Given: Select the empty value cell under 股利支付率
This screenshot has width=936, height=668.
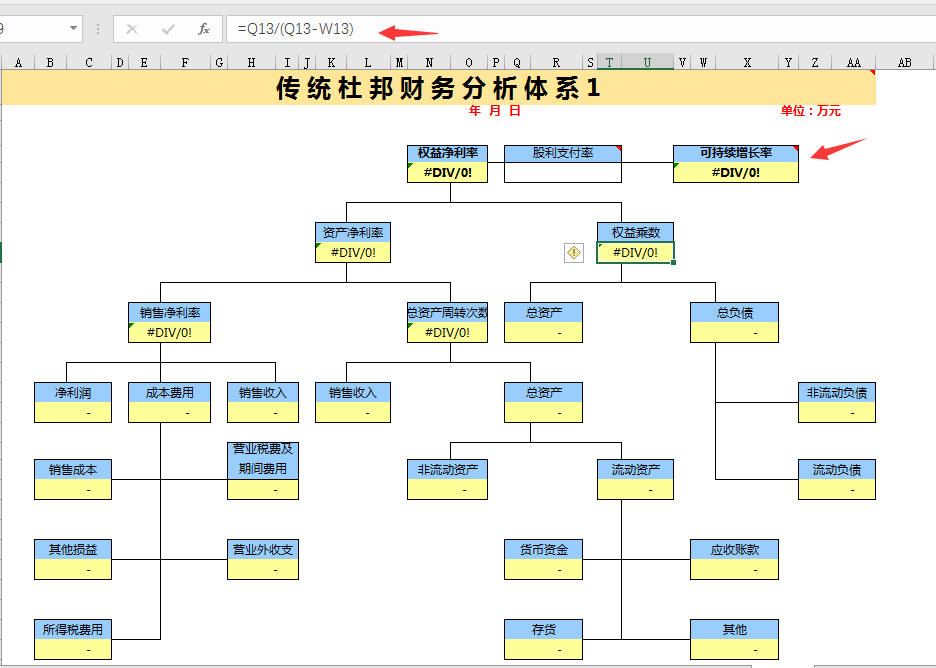Looking at the screenshot, I should coord(563,173).
